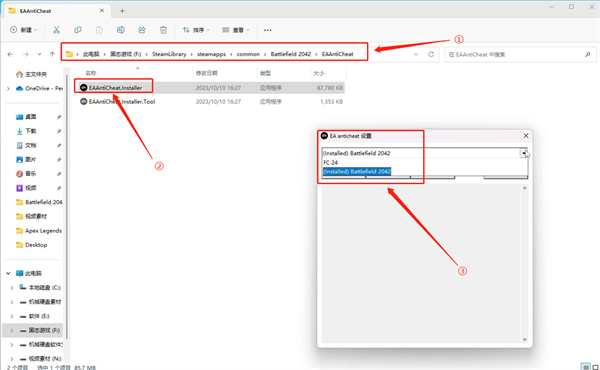Open 图片 Pictures in Quick access
This screenshot has width=600, height=370.
[x=27, y=159]
